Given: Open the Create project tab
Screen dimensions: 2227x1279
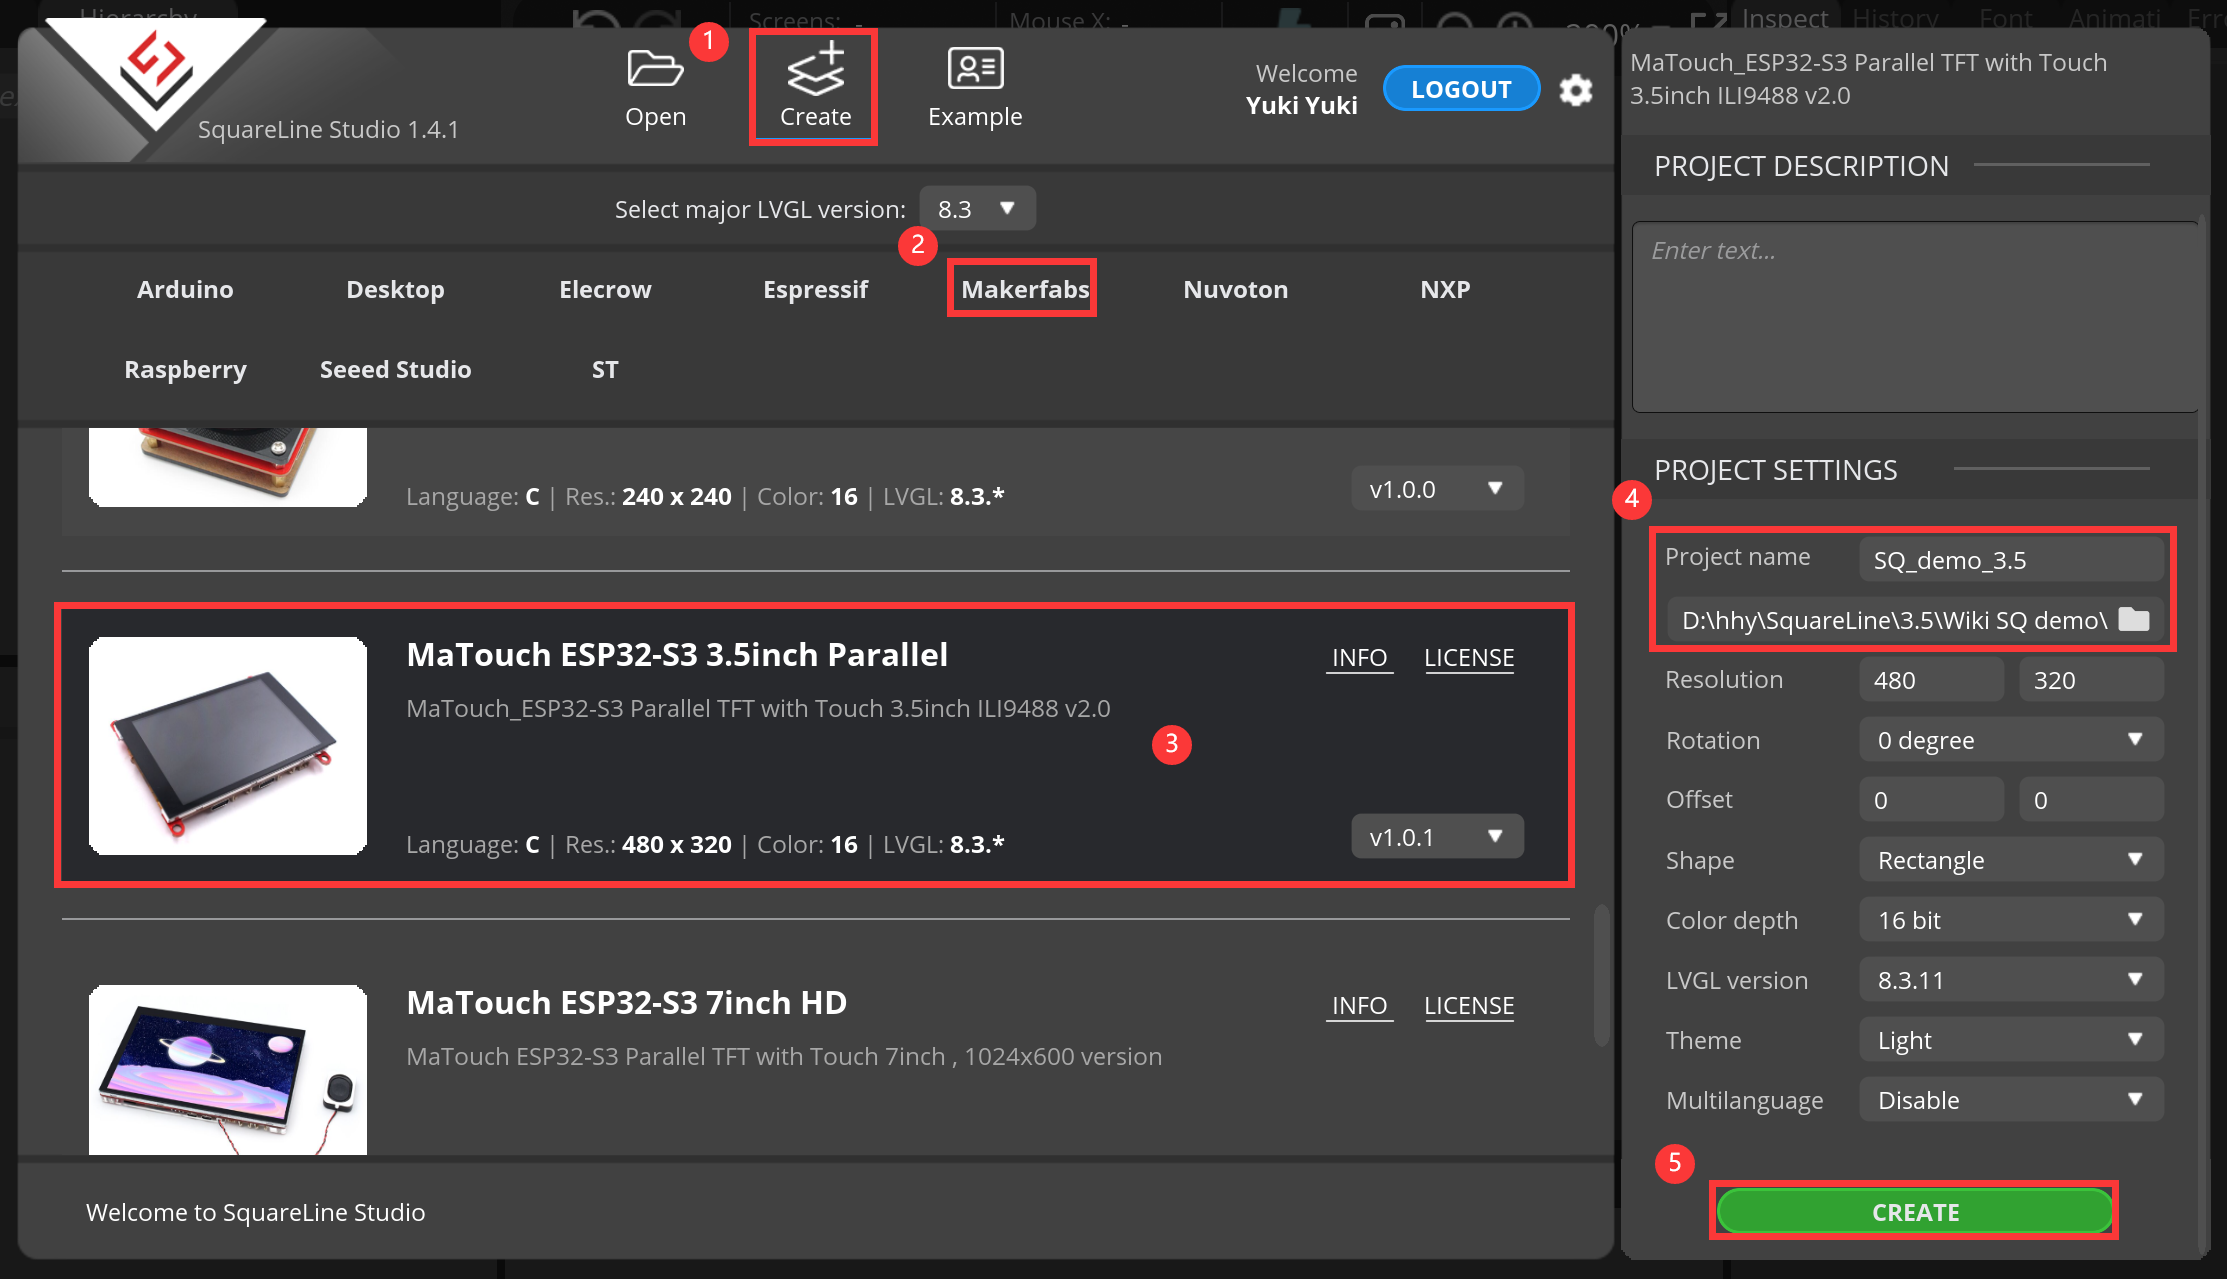Looking at the screenshot, I should (x=814, y=87).
